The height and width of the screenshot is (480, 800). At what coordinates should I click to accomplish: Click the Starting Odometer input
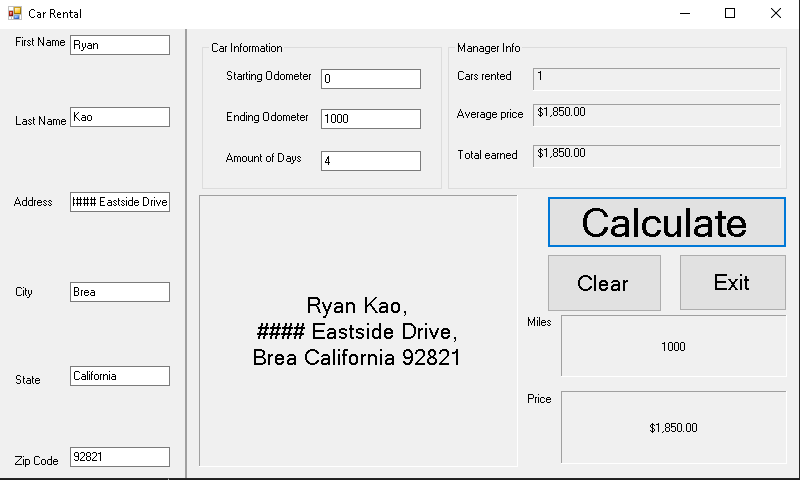pyautogui.click(x=371, y=79)
